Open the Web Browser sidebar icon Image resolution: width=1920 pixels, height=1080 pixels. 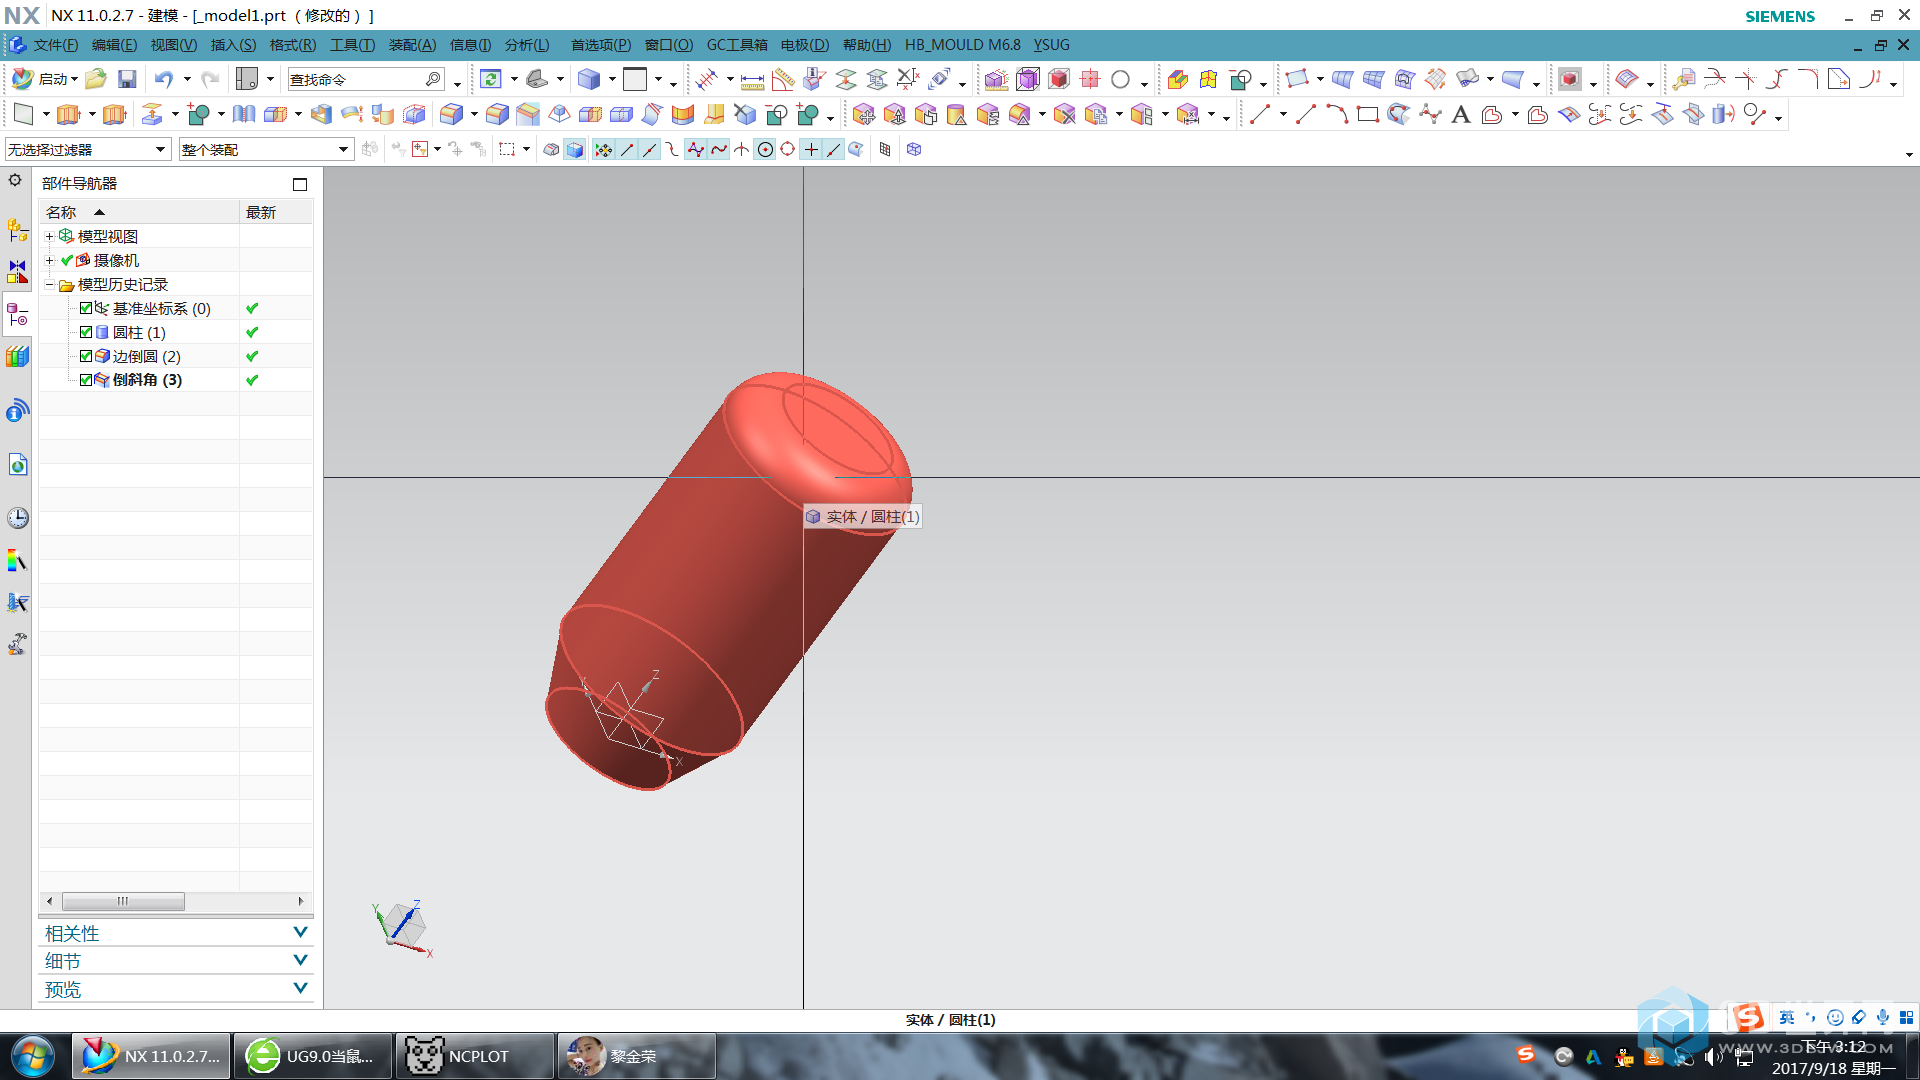[17, 465]
